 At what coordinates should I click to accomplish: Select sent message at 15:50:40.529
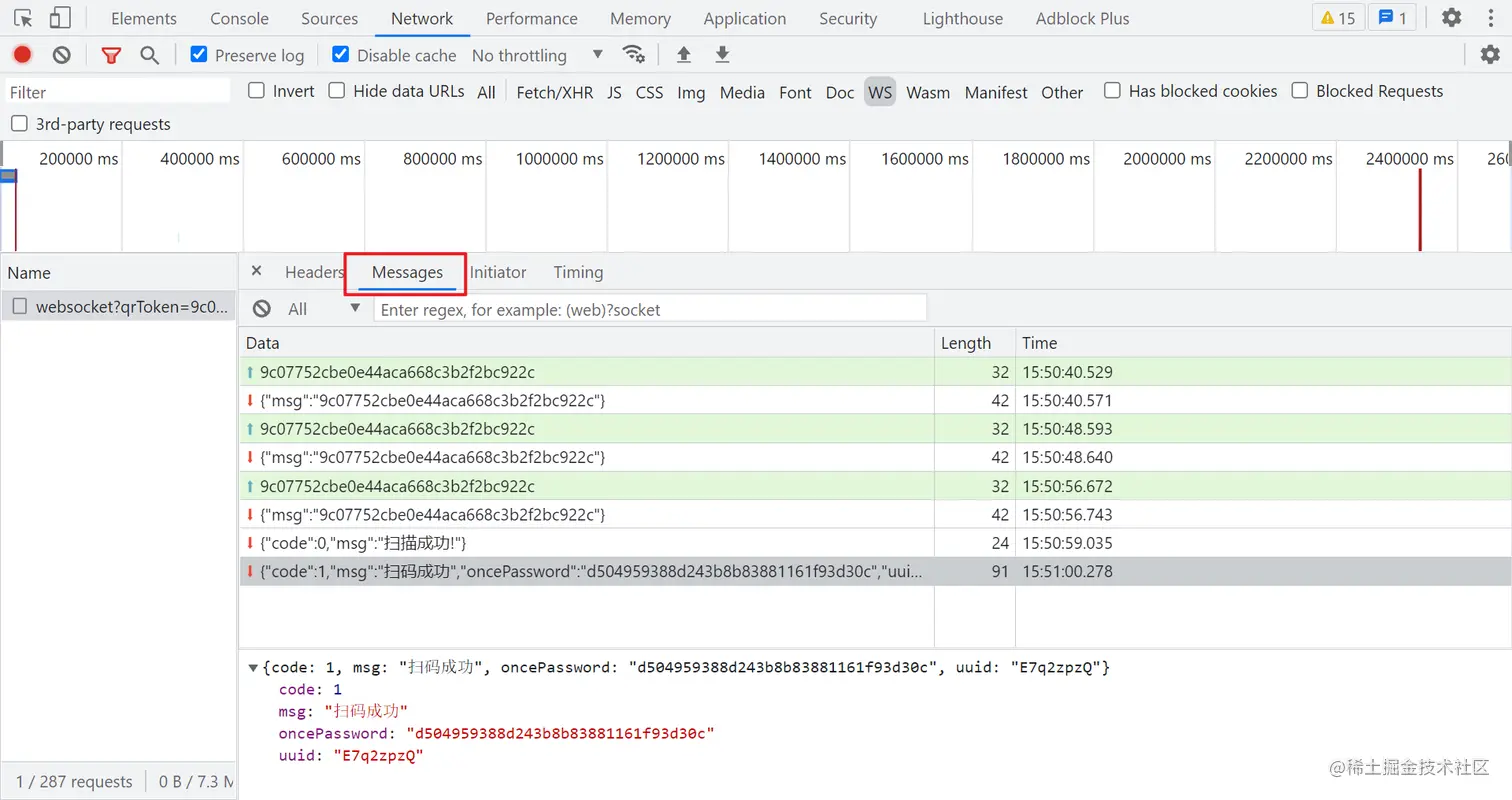[875, 372]
